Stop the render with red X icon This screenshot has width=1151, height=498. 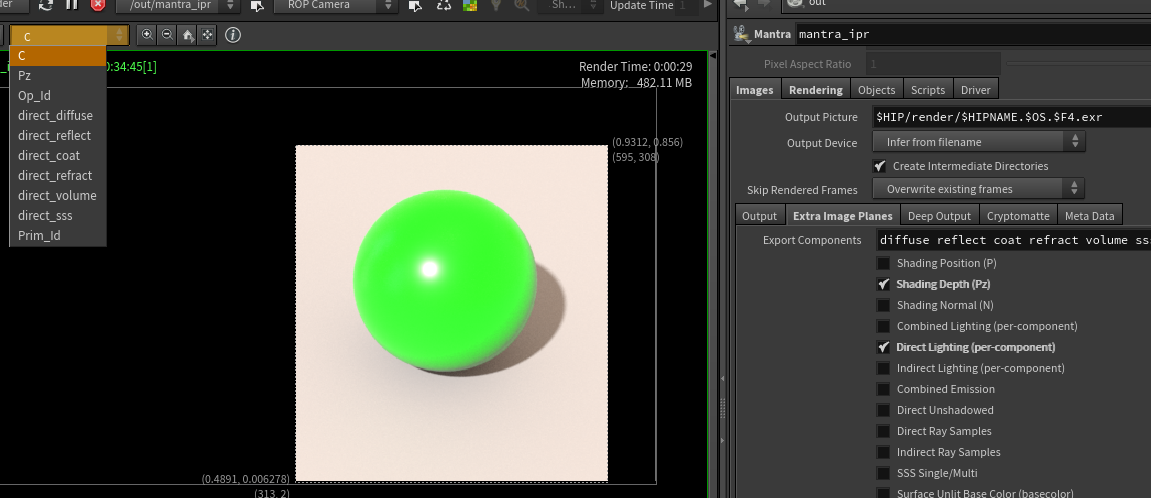(97, 5)
